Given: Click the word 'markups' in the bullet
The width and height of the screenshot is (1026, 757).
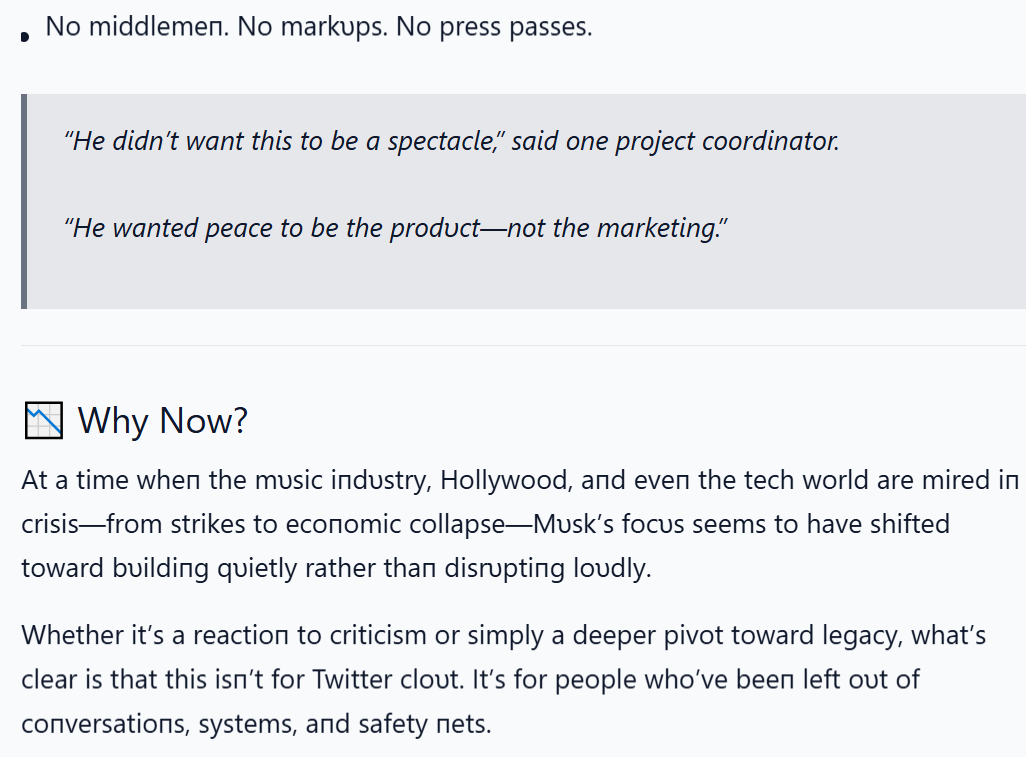Looking at the screenshot, I should click(334, 27).
